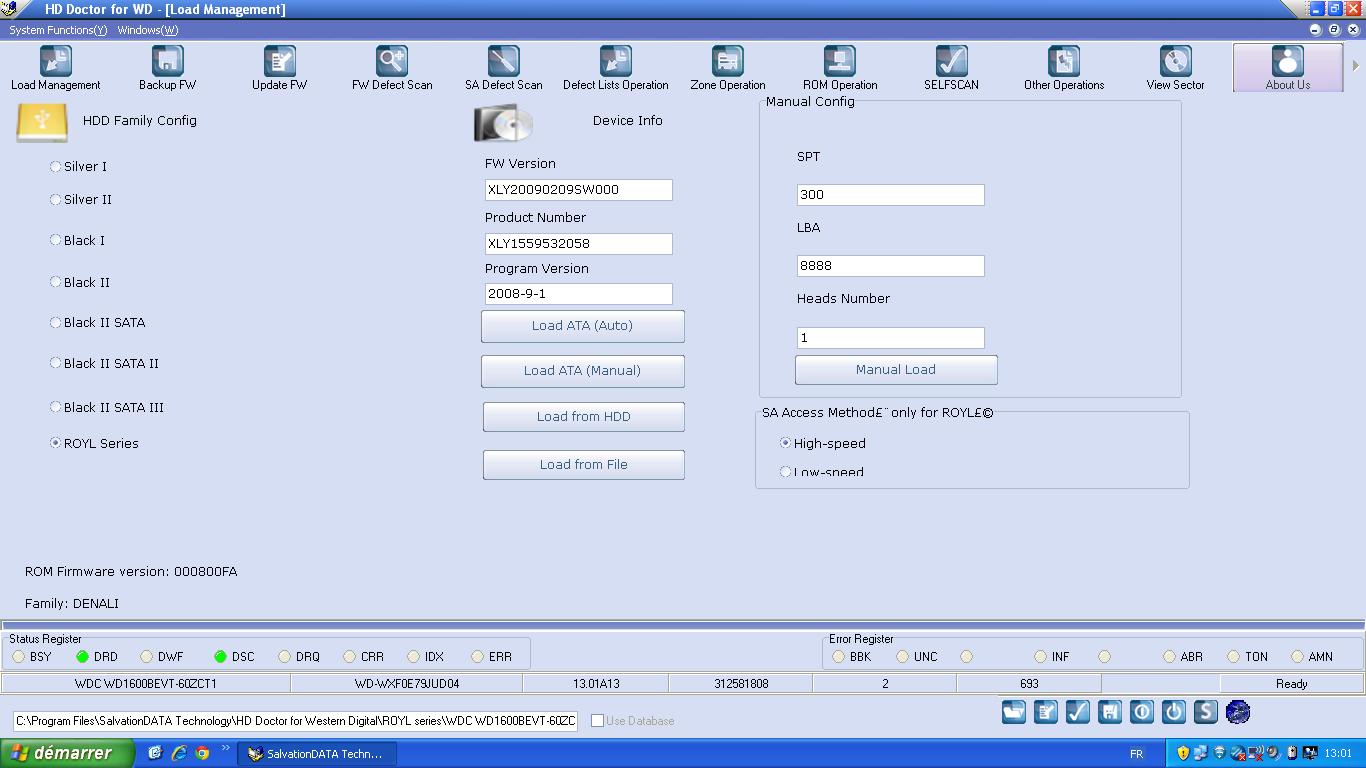This screenshot has height=768, width=1366.
Task: Launch the SA Defect Scan tool
Action: [x=504, y=68]
